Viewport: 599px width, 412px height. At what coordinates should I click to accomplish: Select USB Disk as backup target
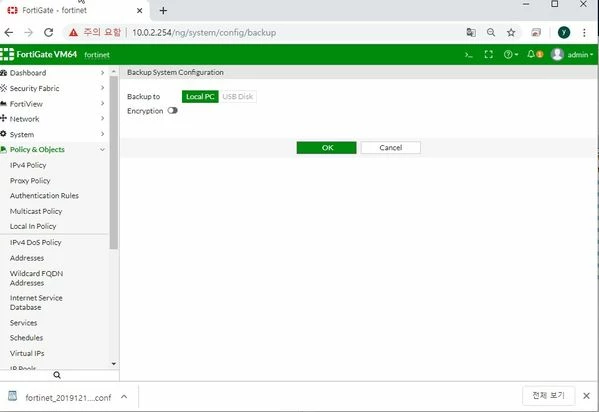click(x=238, y=97)
